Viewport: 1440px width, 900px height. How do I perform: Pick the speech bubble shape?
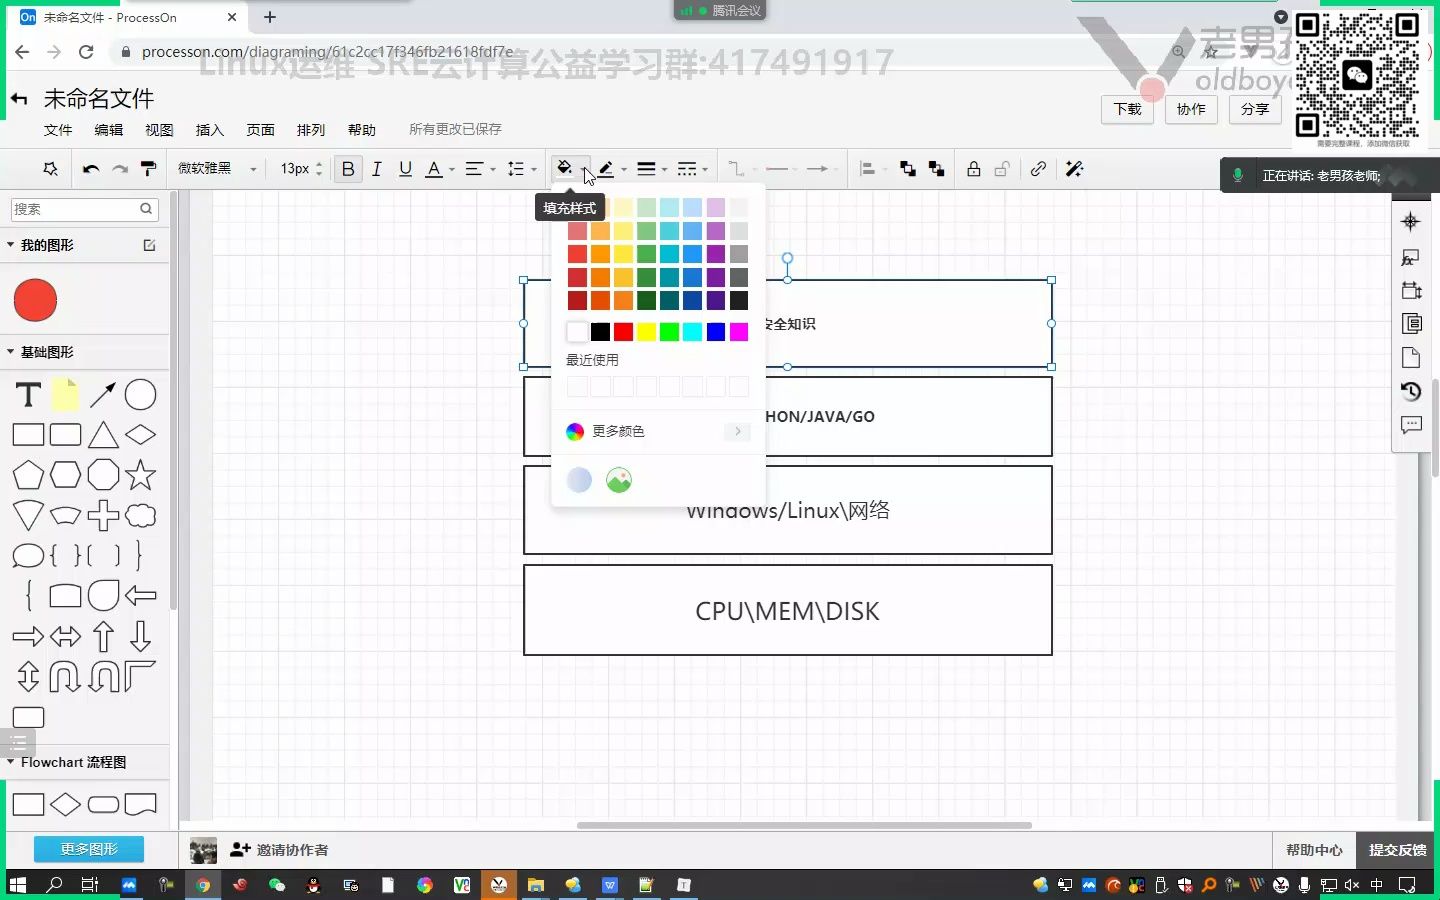pos(28,555)
